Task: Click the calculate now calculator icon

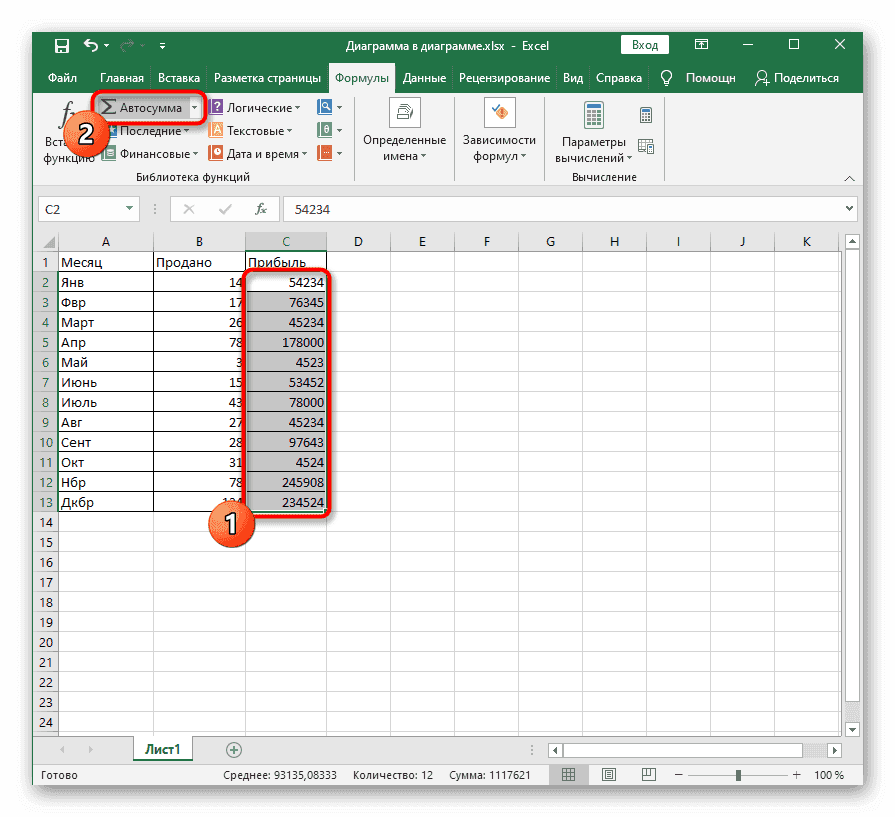Action: (x=646, y=114)
